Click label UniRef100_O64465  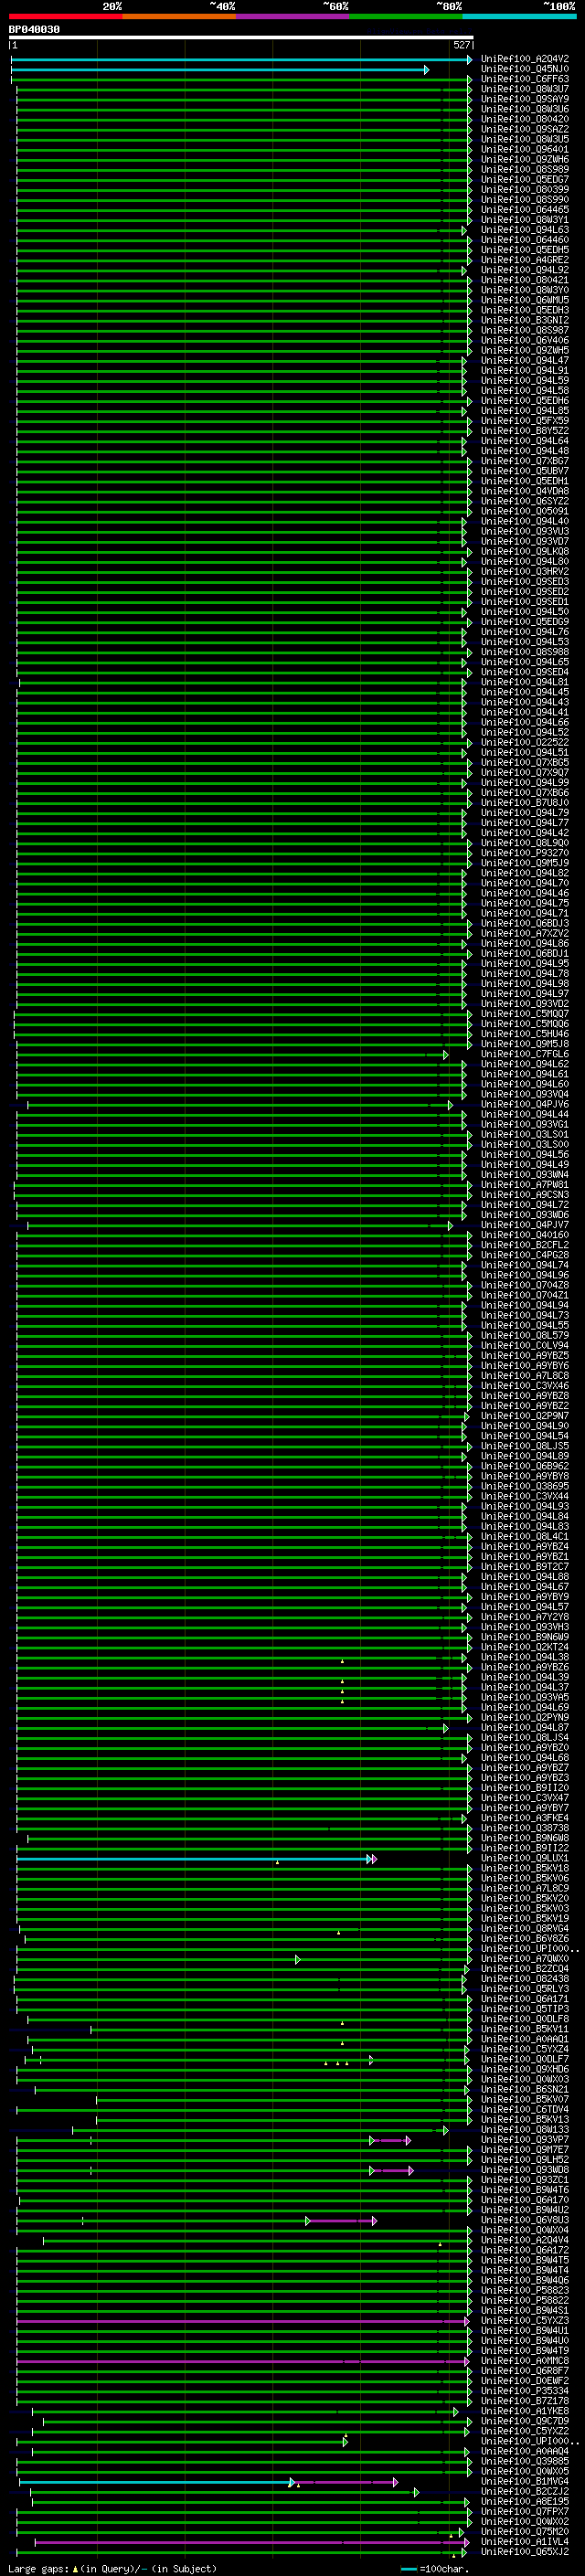click(x=525, y=210)
